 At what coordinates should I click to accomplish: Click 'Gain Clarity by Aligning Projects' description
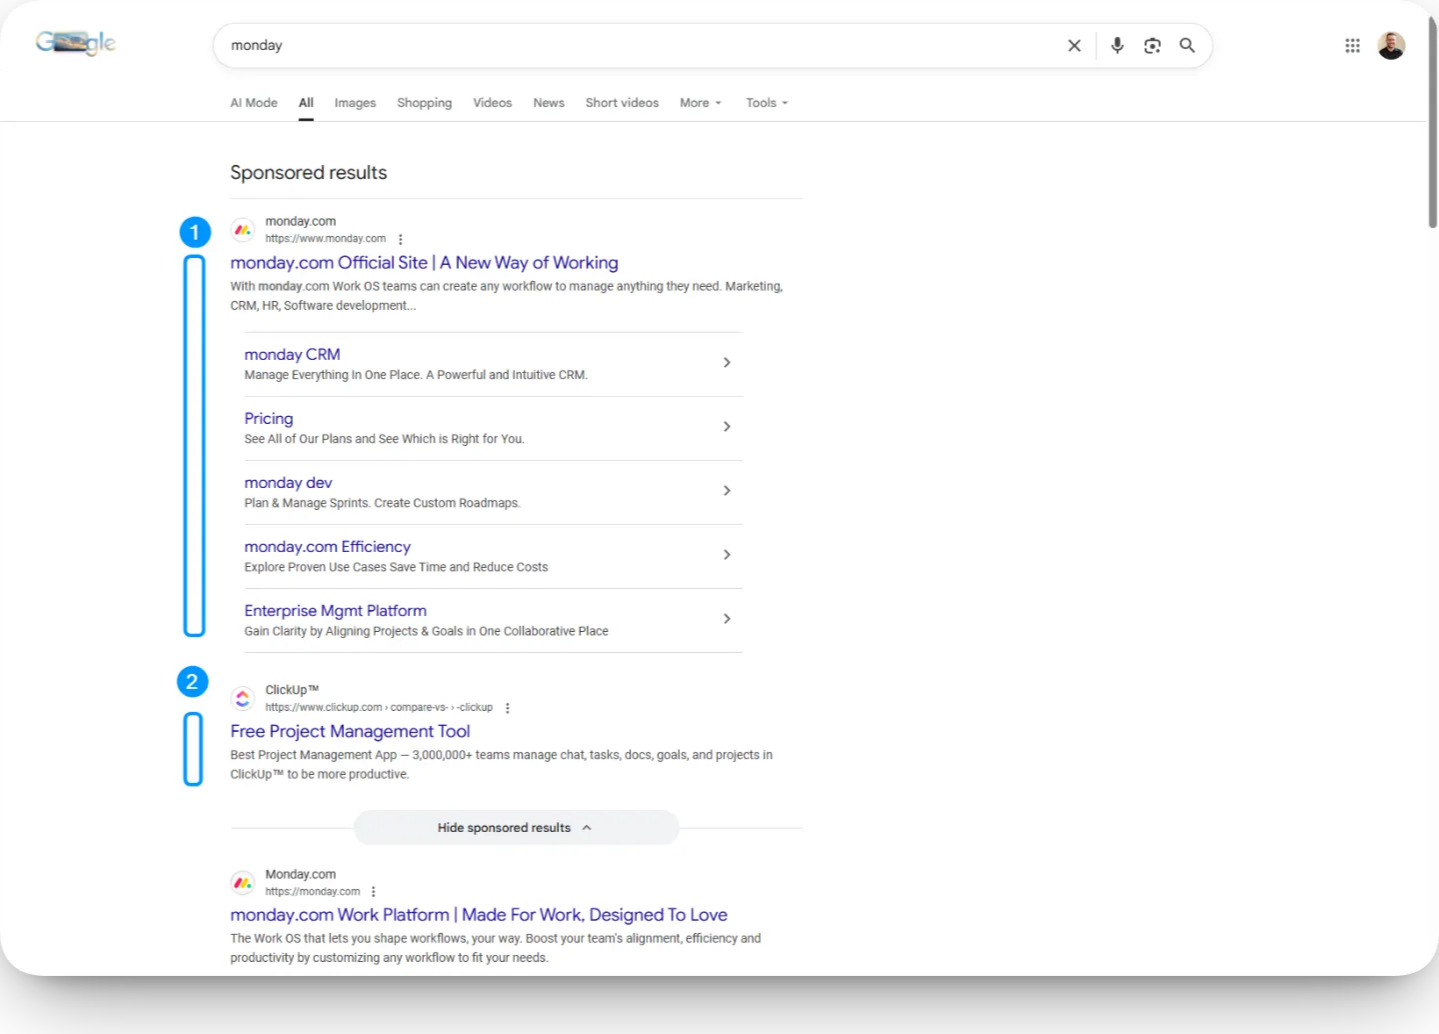(426, 631)
